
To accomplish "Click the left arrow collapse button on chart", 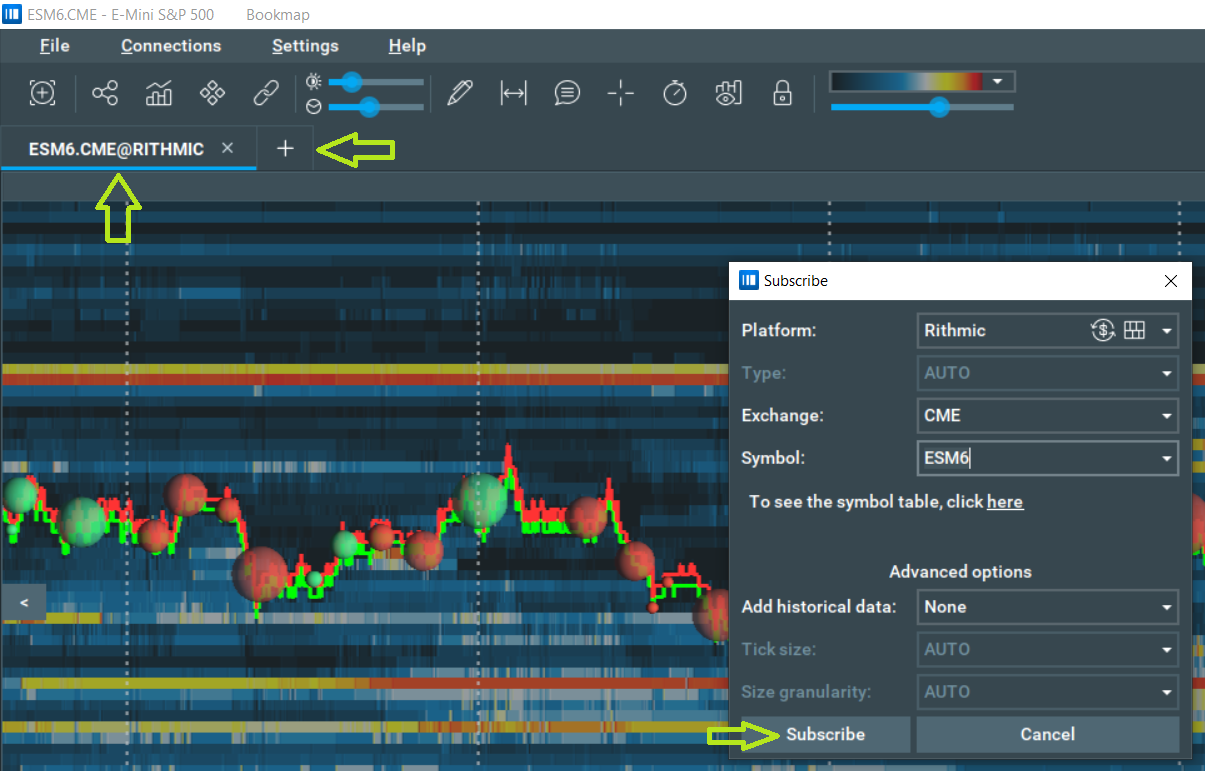I will click(24, 603).
